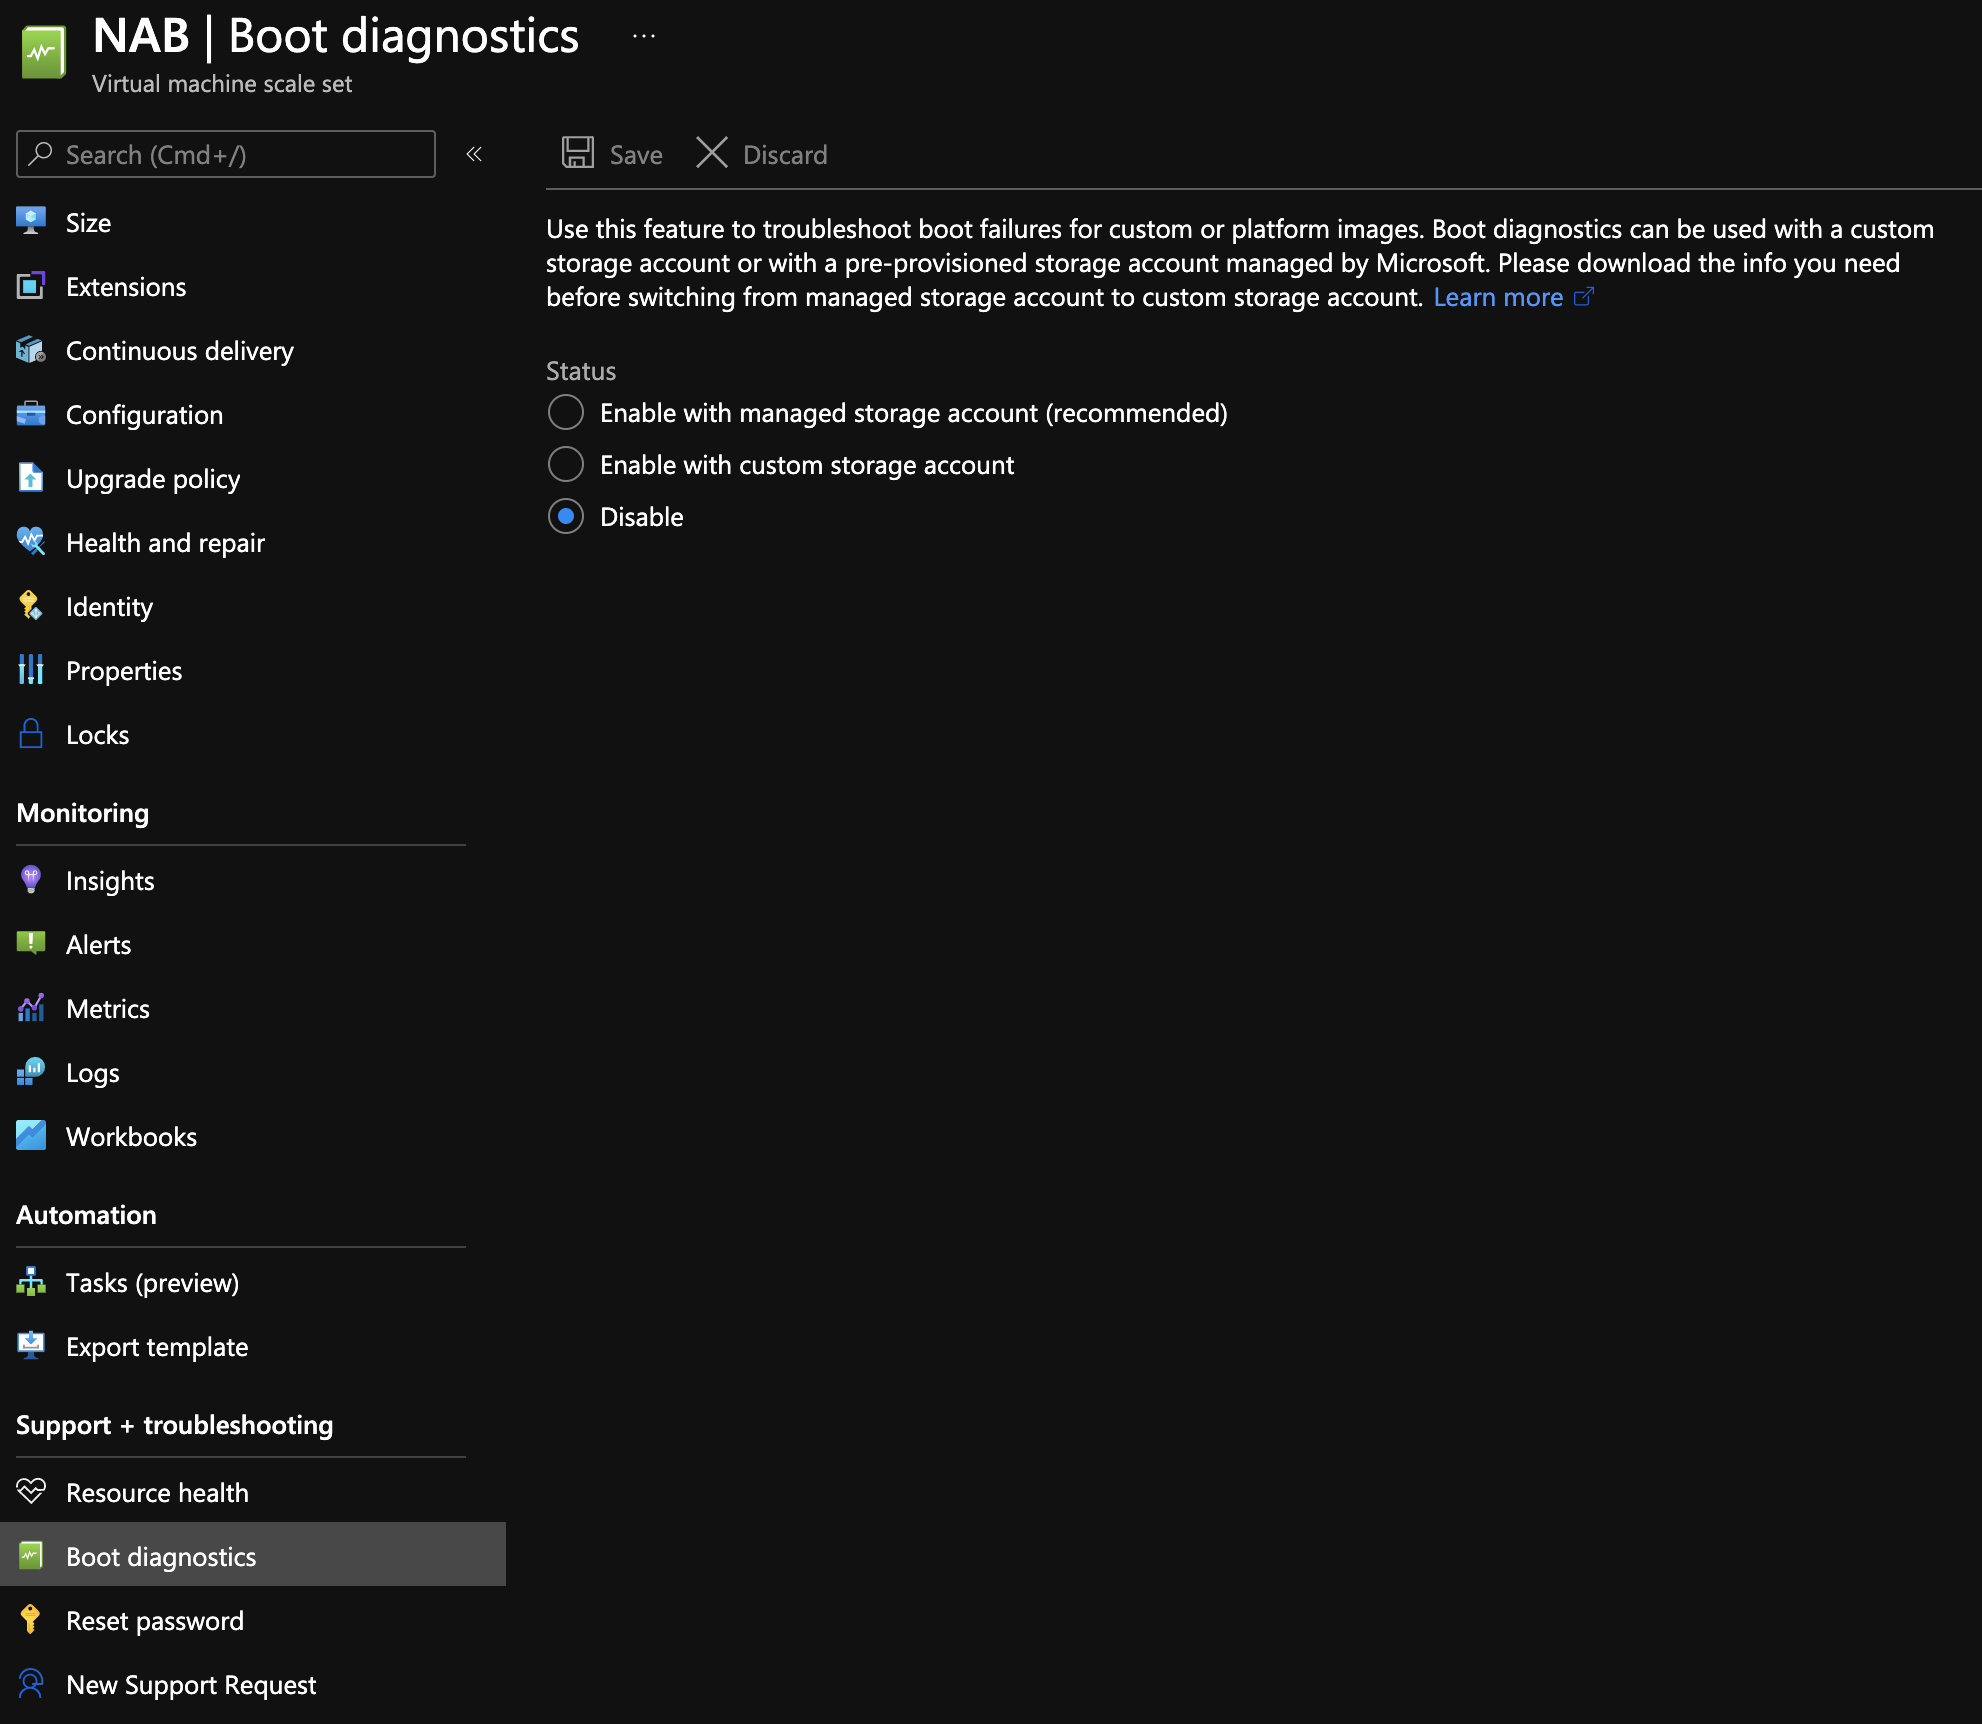Image resolution: width=1982 pixels, height=1724 pixels.
Task: Collapse the sidebar with double-chevron button
Action: point(474,154)
